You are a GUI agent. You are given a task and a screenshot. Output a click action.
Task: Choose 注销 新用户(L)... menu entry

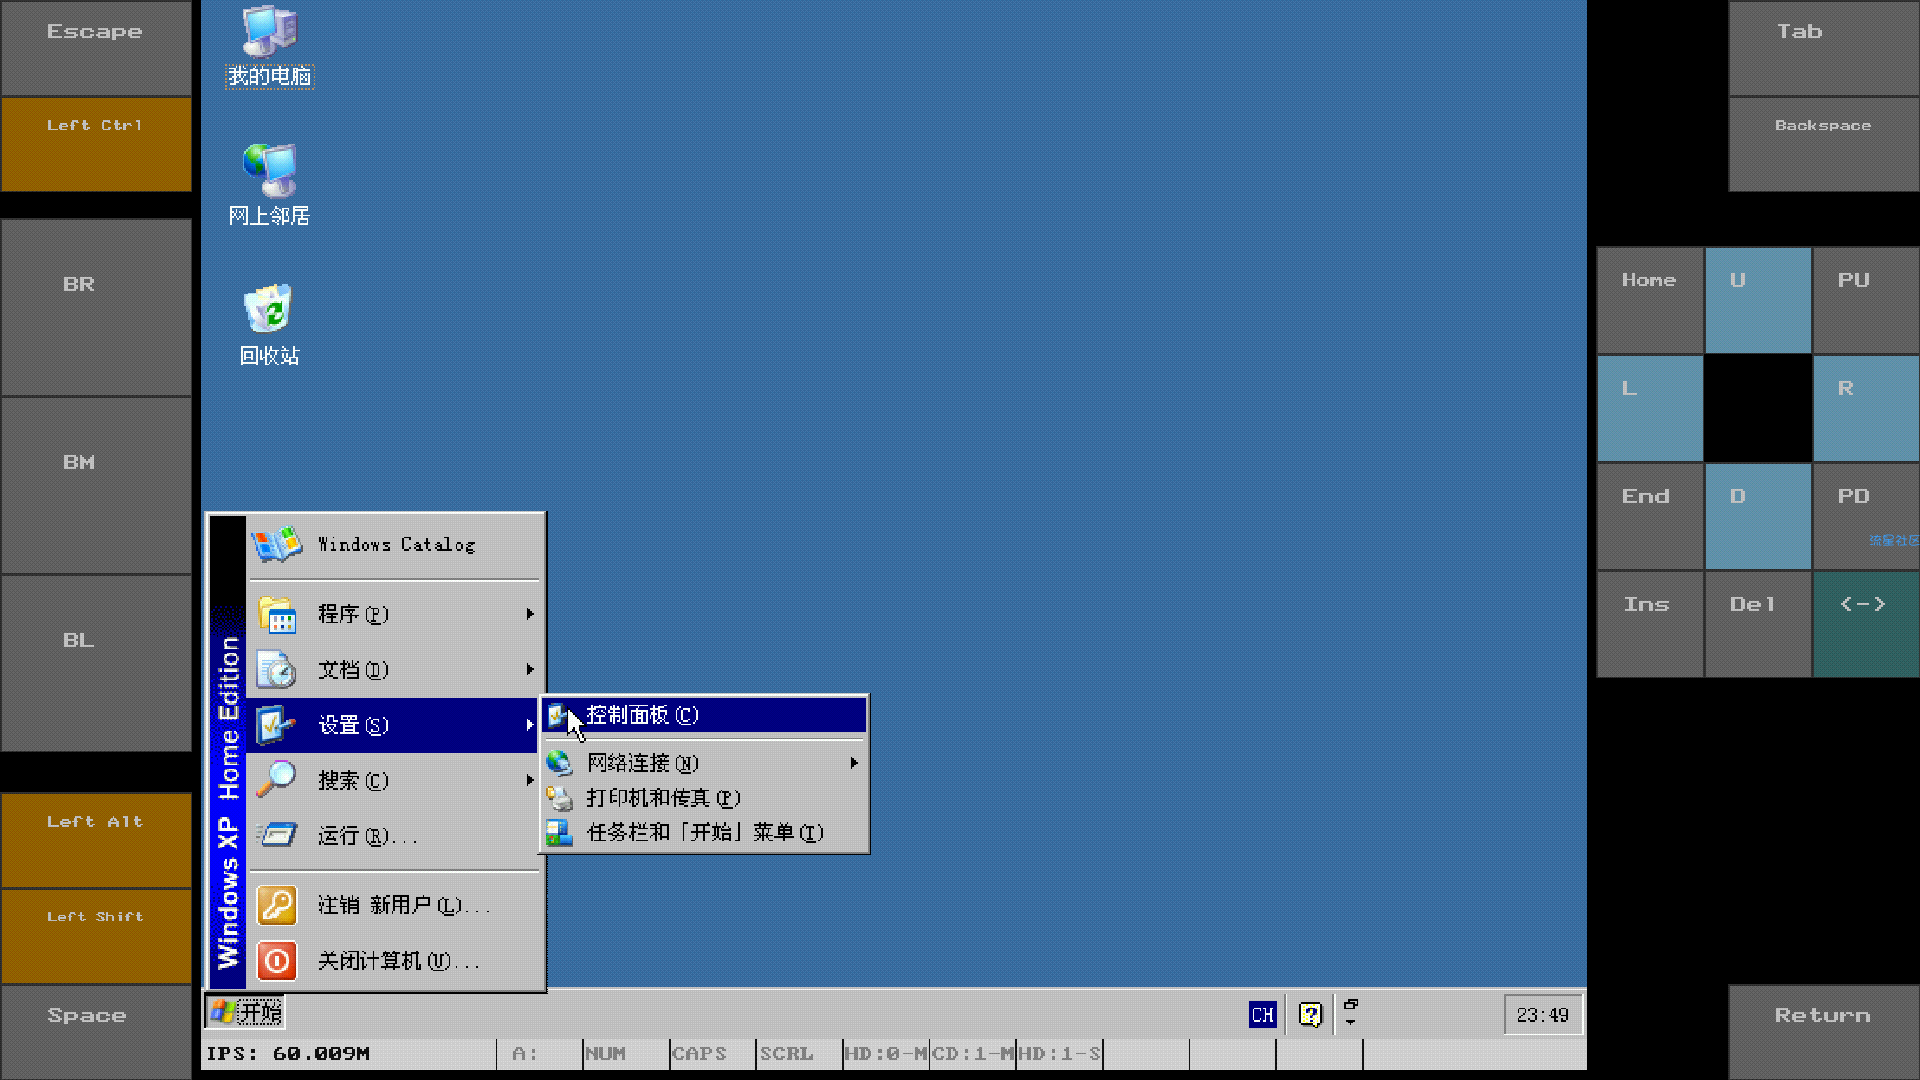394,905
